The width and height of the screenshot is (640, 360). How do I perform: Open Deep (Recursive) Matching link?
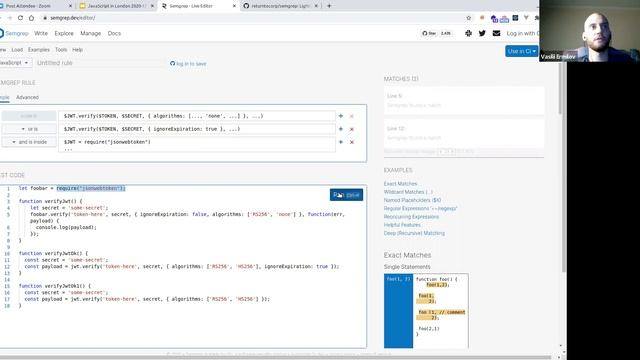(x=414, y=233)
